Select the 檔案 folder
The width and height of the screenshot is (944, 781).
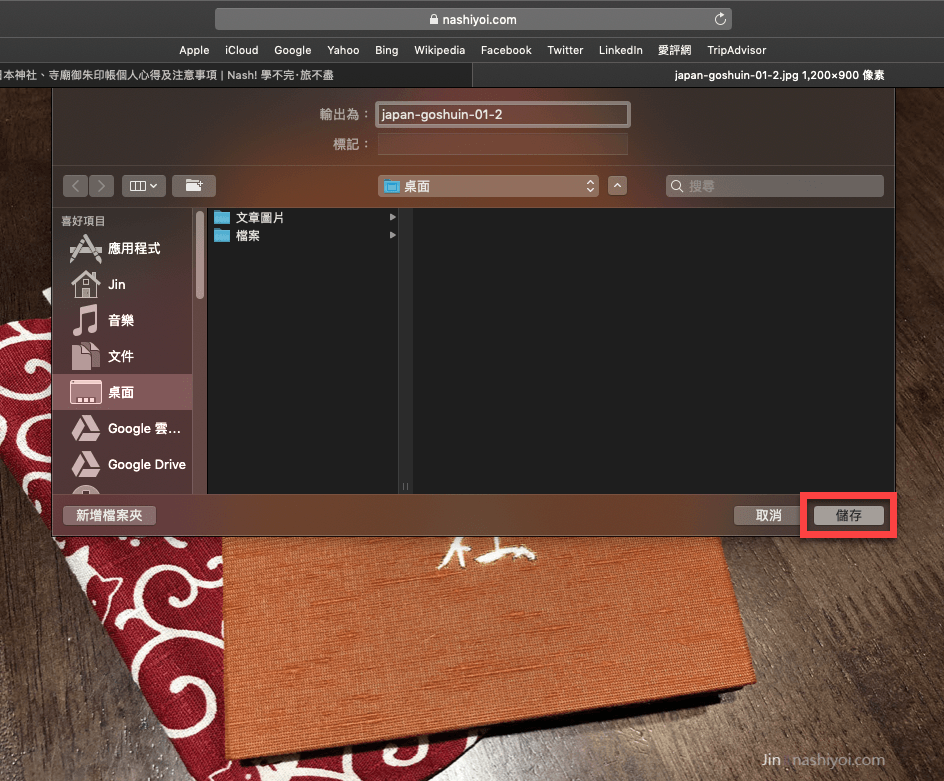click(305, 235)
